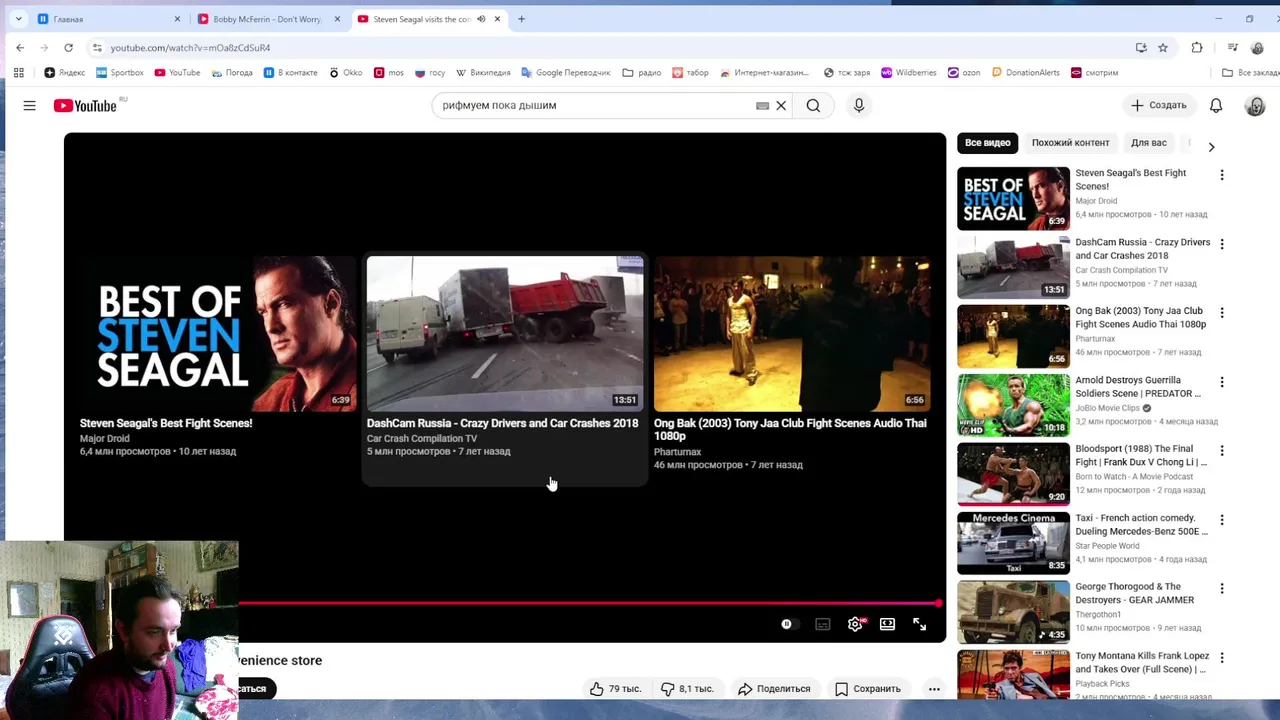Show more filter chips with right arrow
Image resolution: width=1280 pixels, height=720 pixels.
pyautogui.click(x=1211, y=147)
